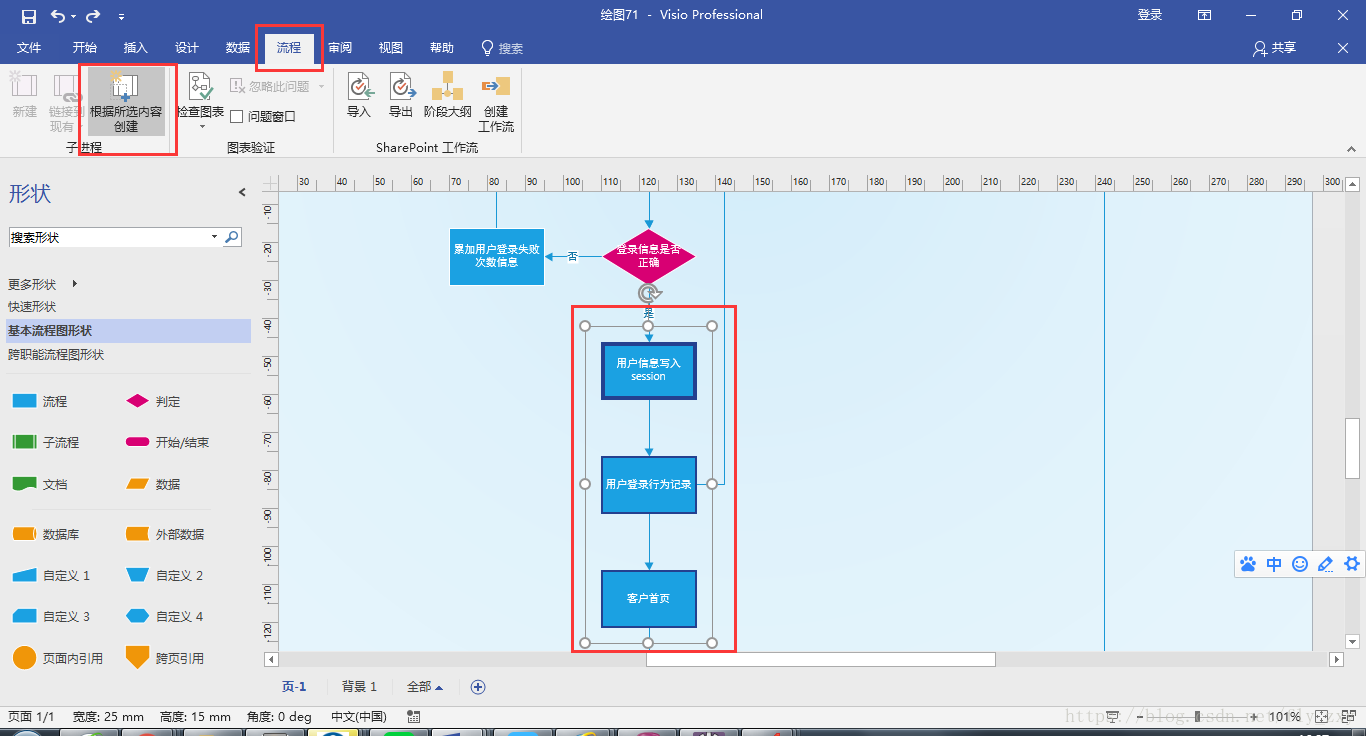
Task: Select the 数据 parallelogram shape
Action: pyautogui.click(x=153, y=484)
